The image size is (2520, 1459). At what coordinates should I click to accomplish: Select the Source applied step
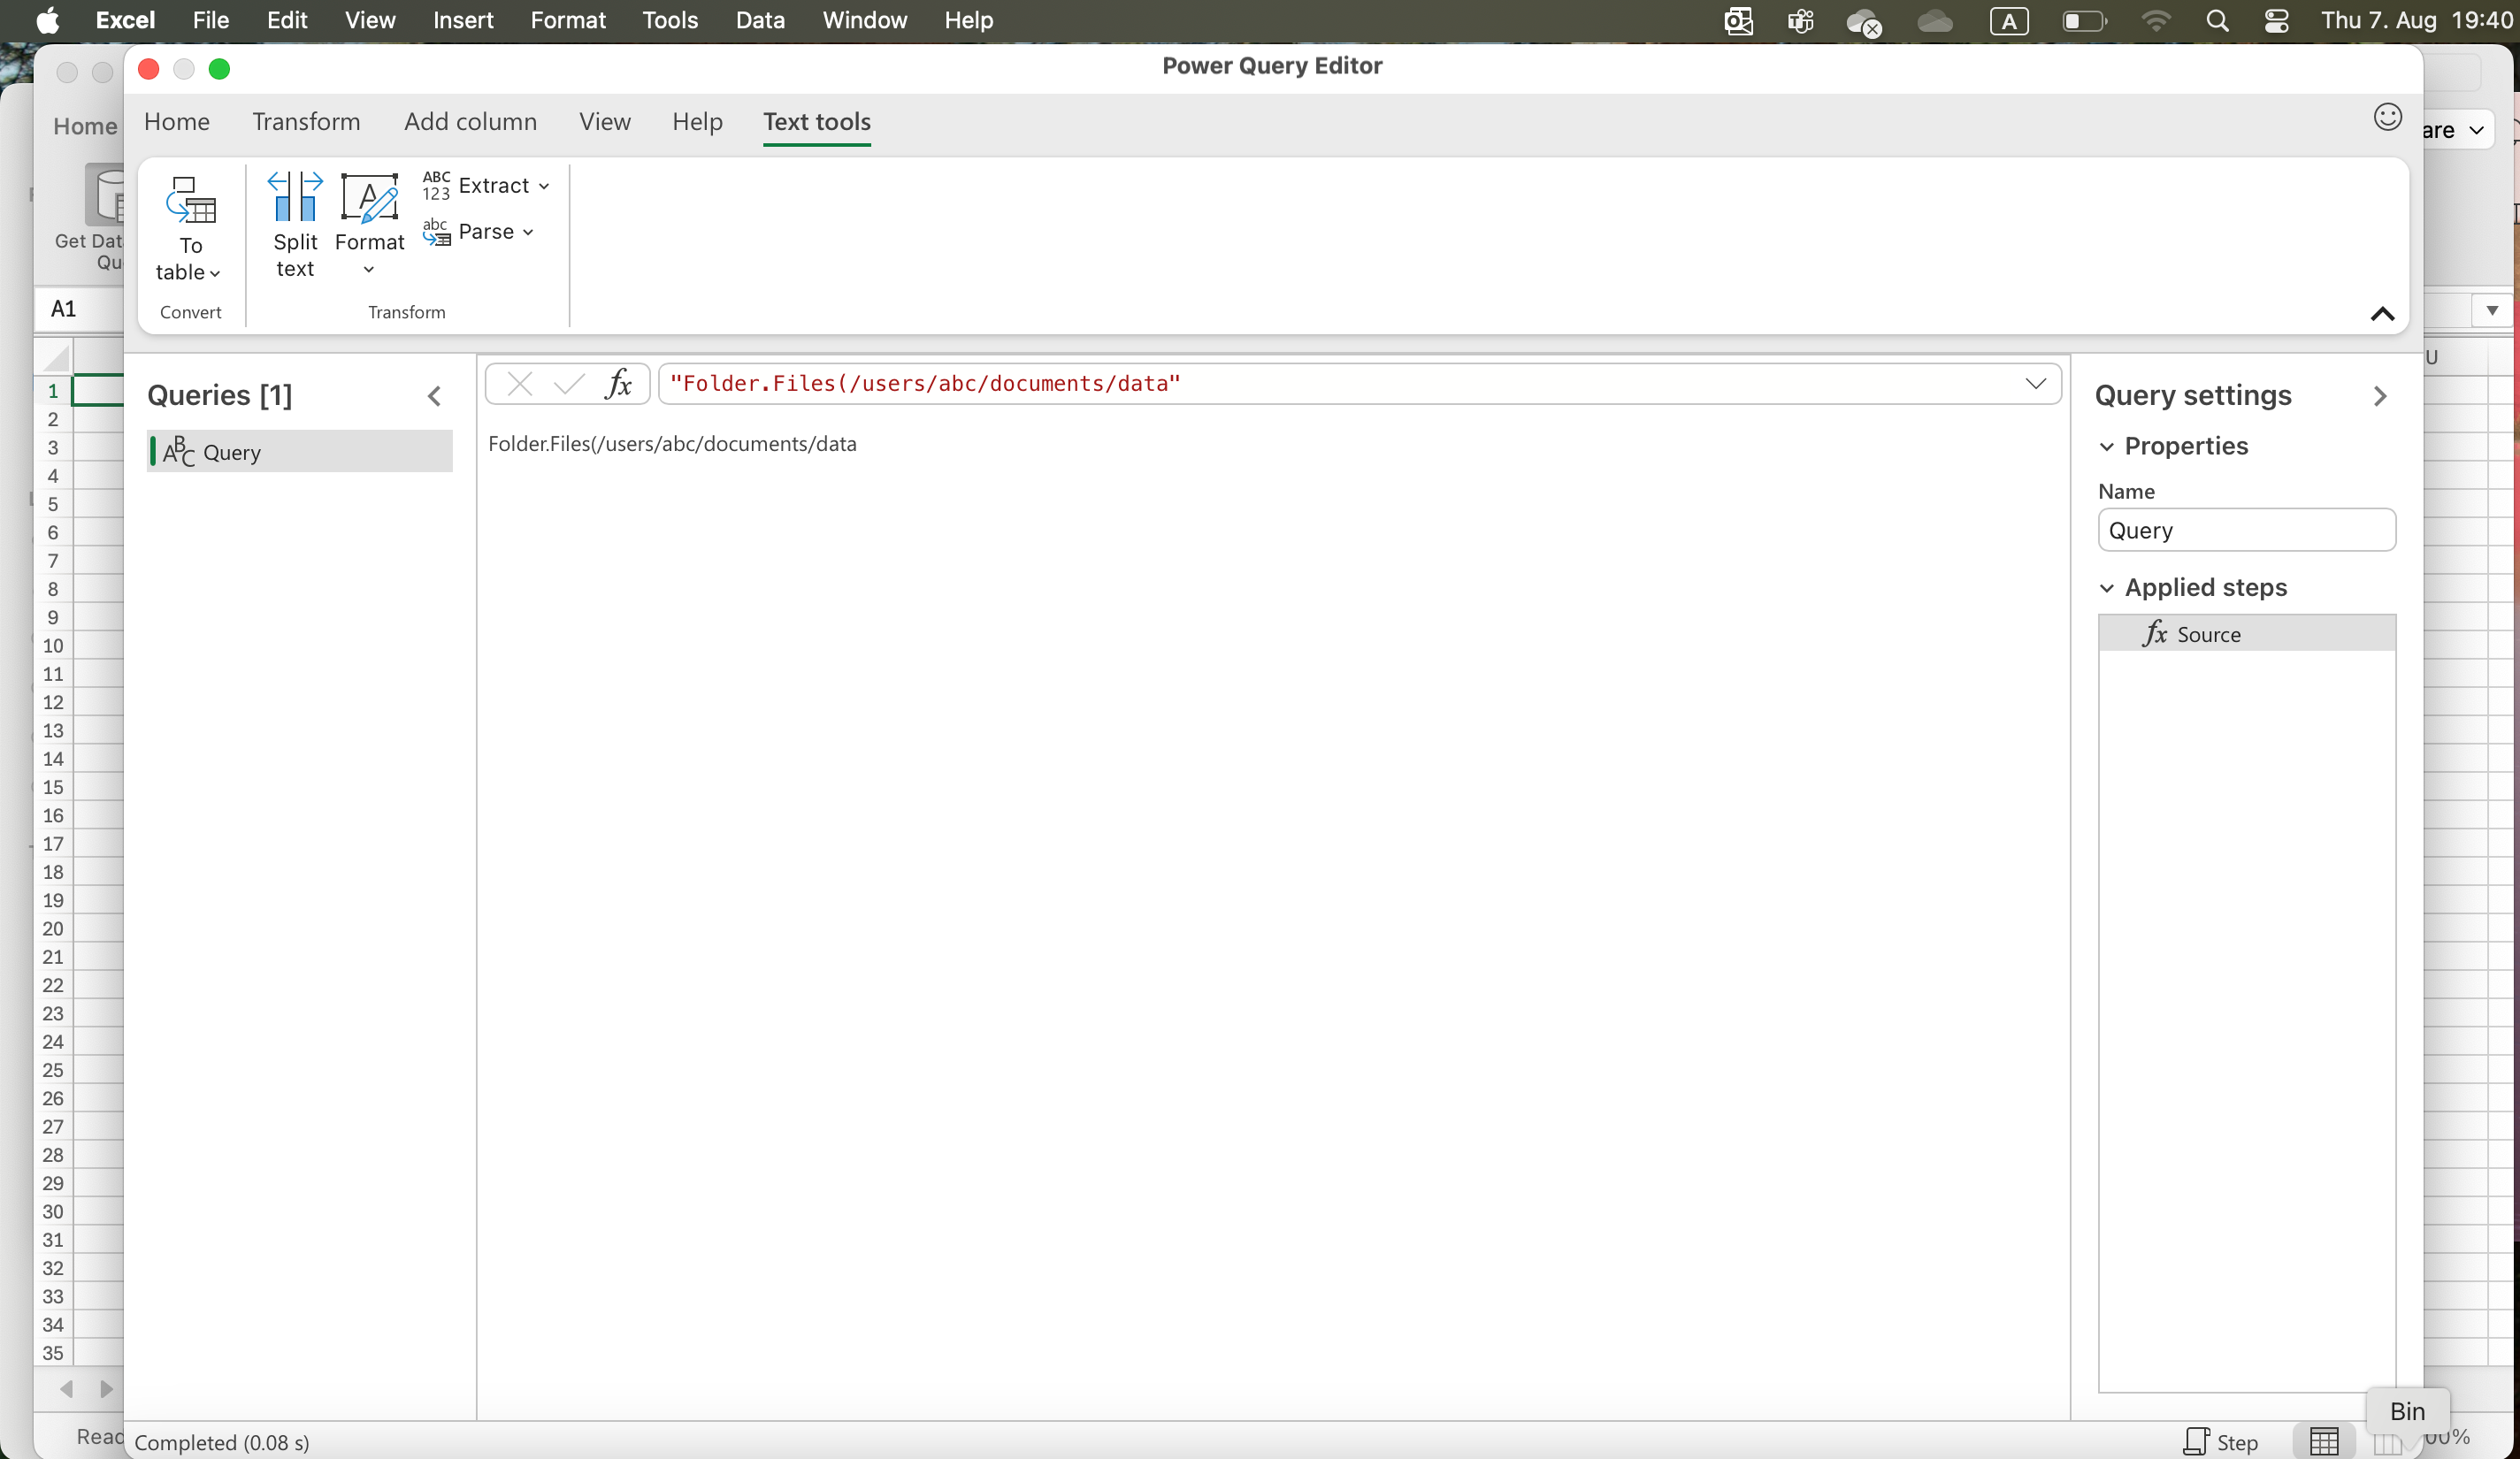point(2246,634)
